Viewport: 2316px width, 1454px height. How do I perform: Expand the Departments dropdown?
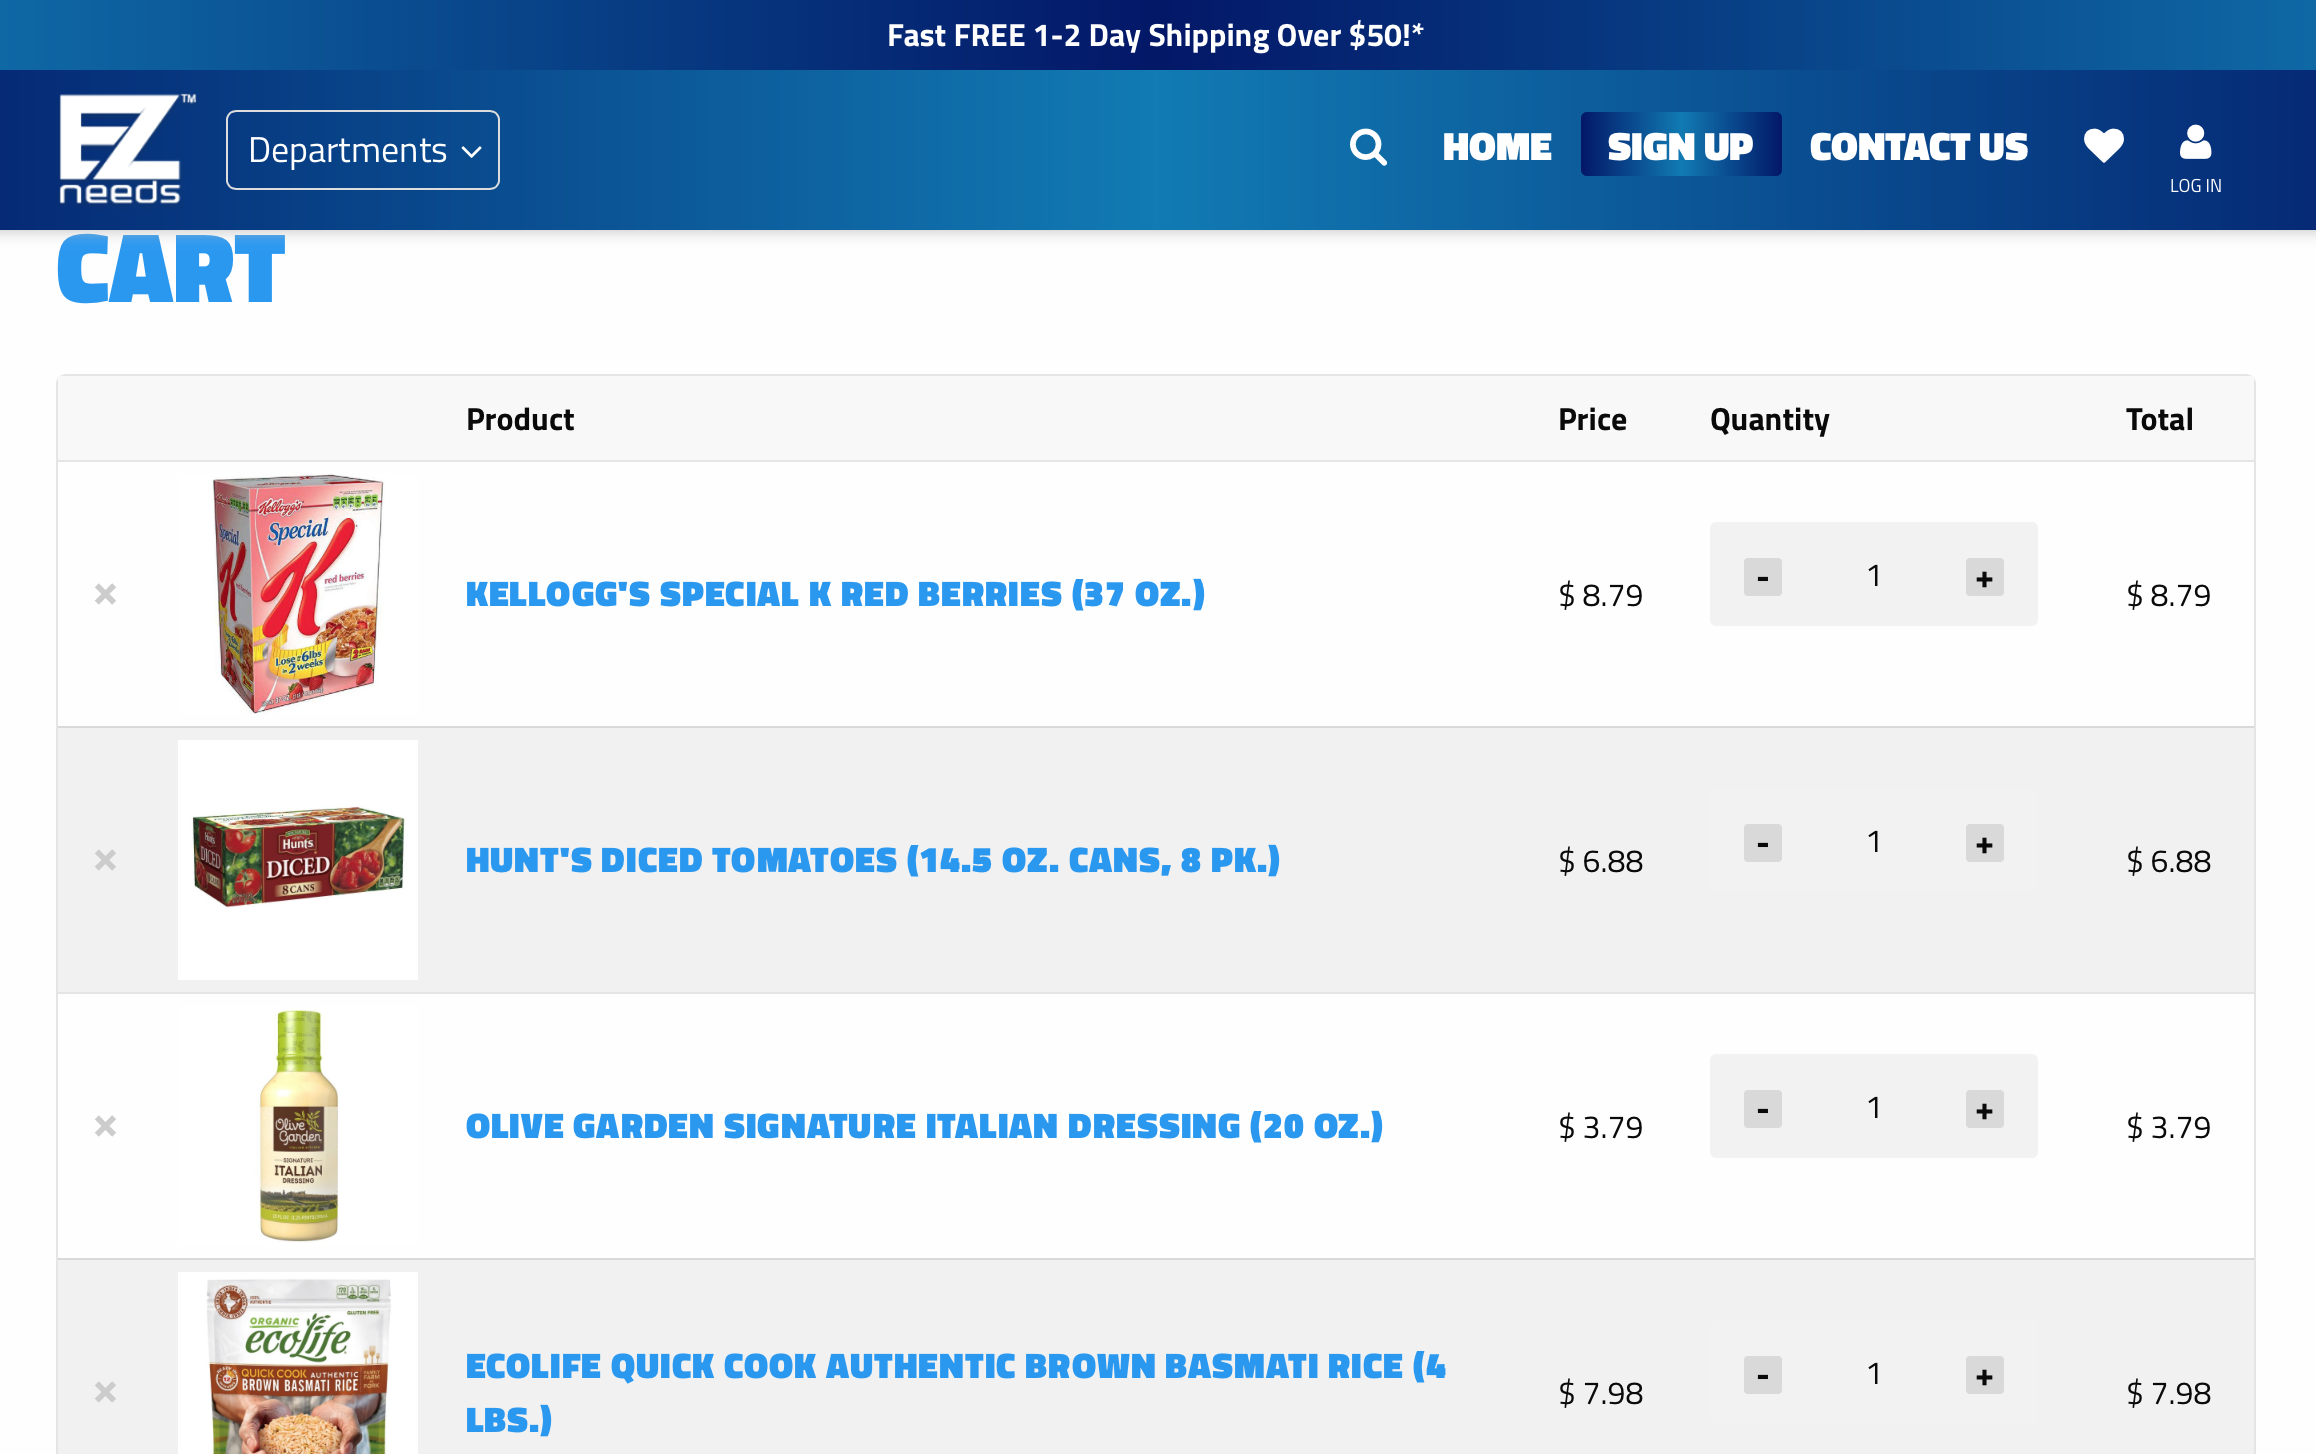pyautogui.click(x=363, y=150)
